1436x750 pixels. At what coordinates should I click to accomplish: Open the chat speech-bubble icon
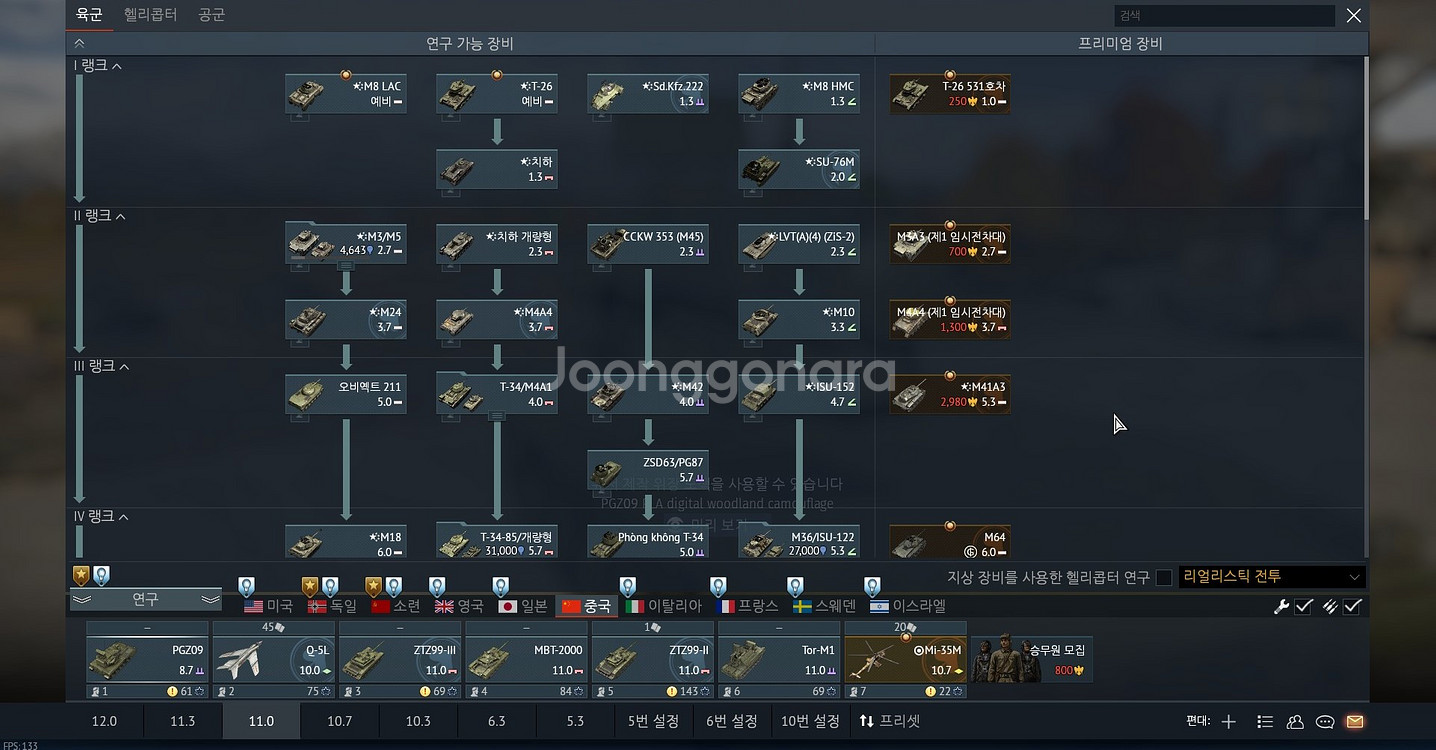(x=1325, y=721)
